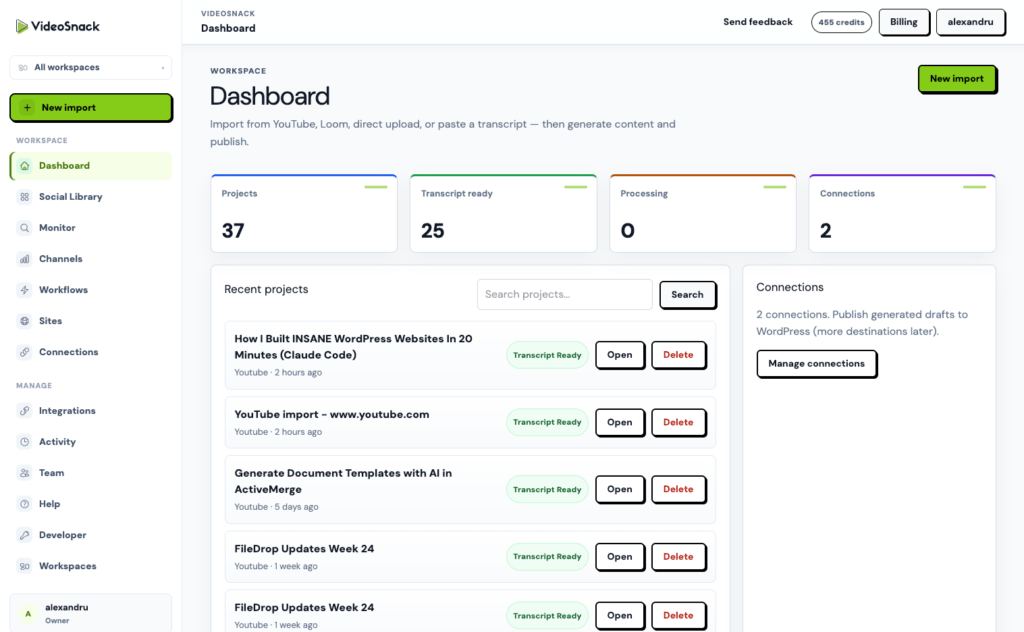Navigate to Sites in sidebar

[x=91, y=321]
